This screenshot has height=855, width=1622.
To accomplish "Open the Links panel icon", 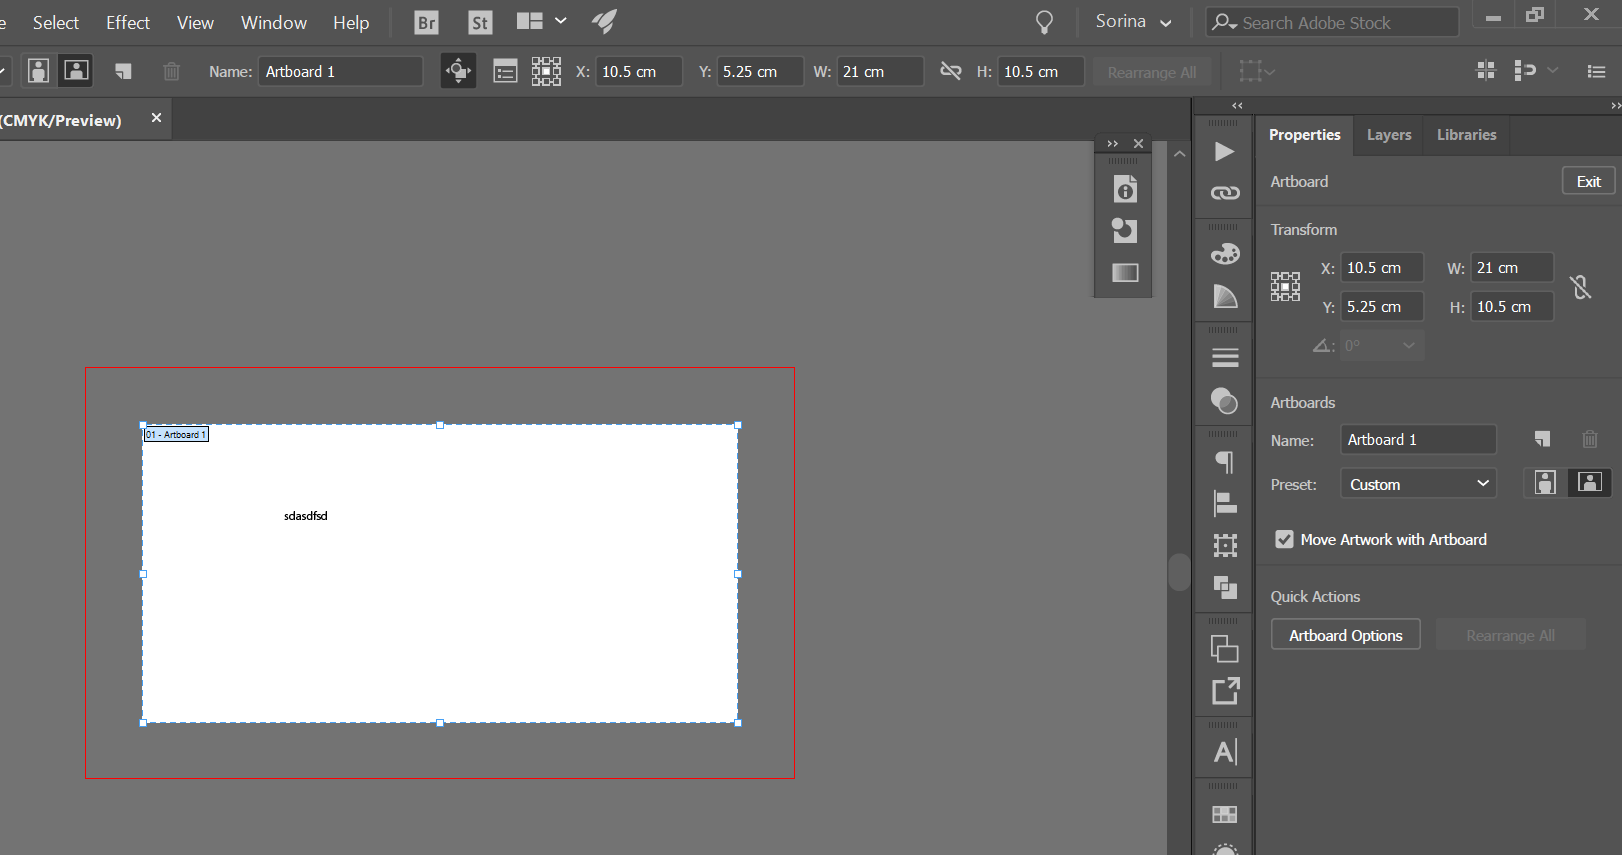I will click(x=1225, y=193).
